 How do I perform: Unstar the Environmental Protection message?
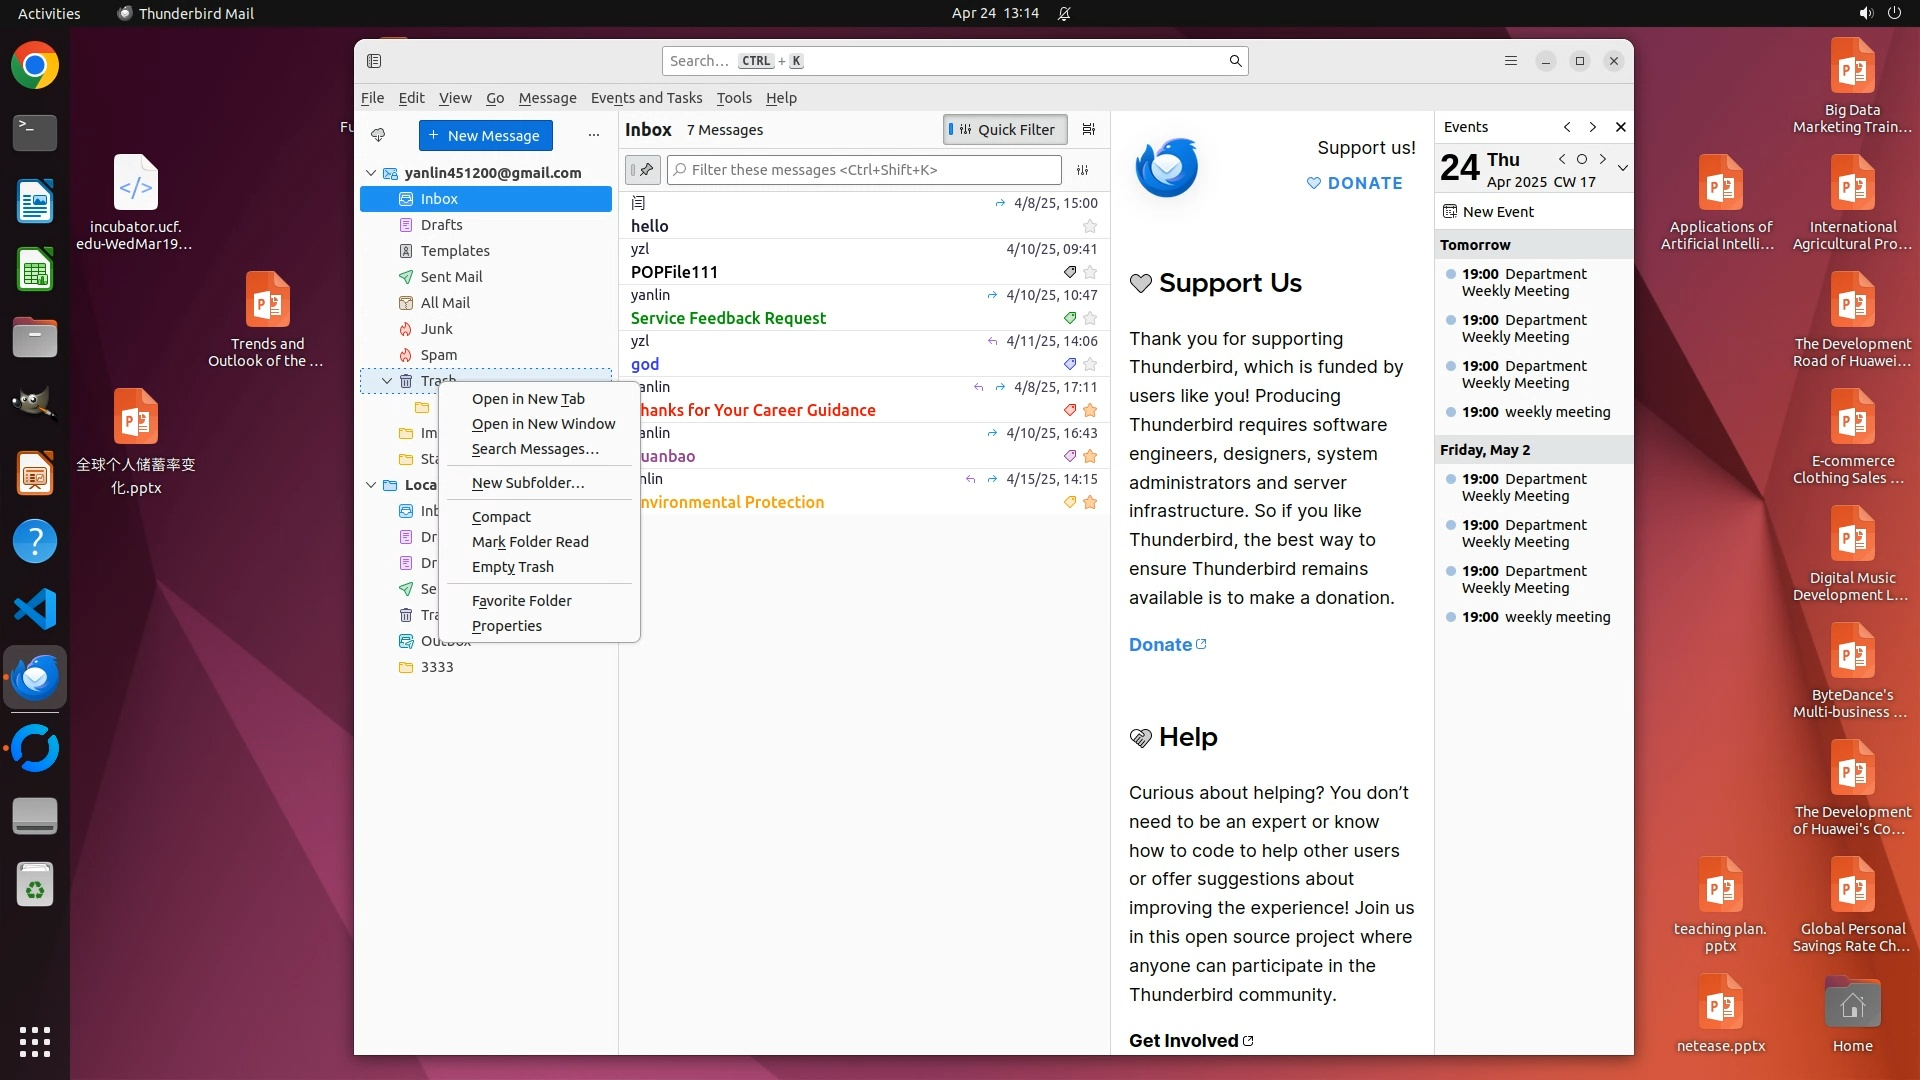1090,502
